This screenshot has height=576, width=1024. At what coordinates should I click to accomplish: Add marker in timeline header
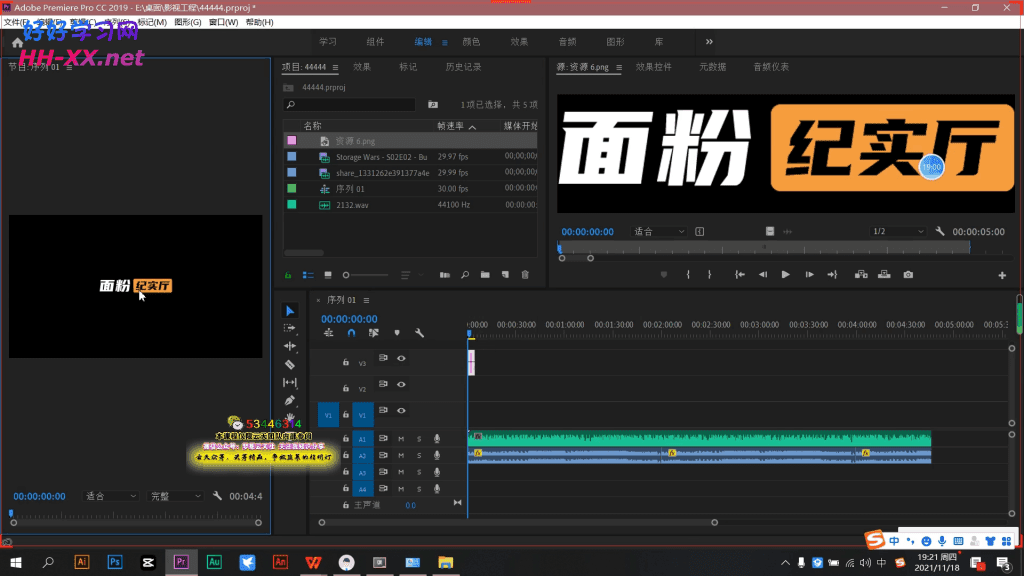[x=397, y=333]
